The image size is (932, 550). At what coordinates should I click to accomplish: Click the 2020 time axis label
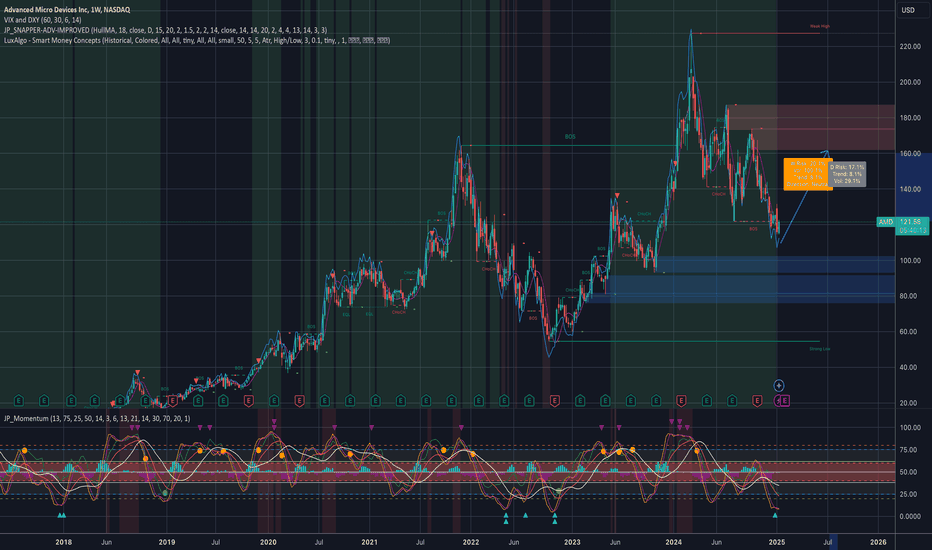(268, 542)
